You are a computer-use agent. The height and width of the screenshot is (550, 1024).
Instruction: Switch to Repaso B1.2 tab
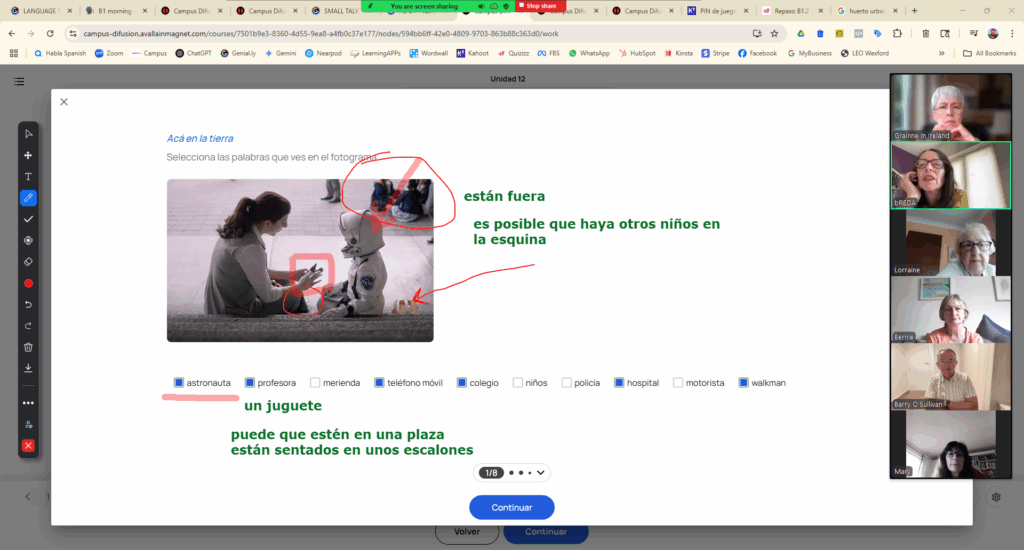pyautogui.click(x=792, y=11)
